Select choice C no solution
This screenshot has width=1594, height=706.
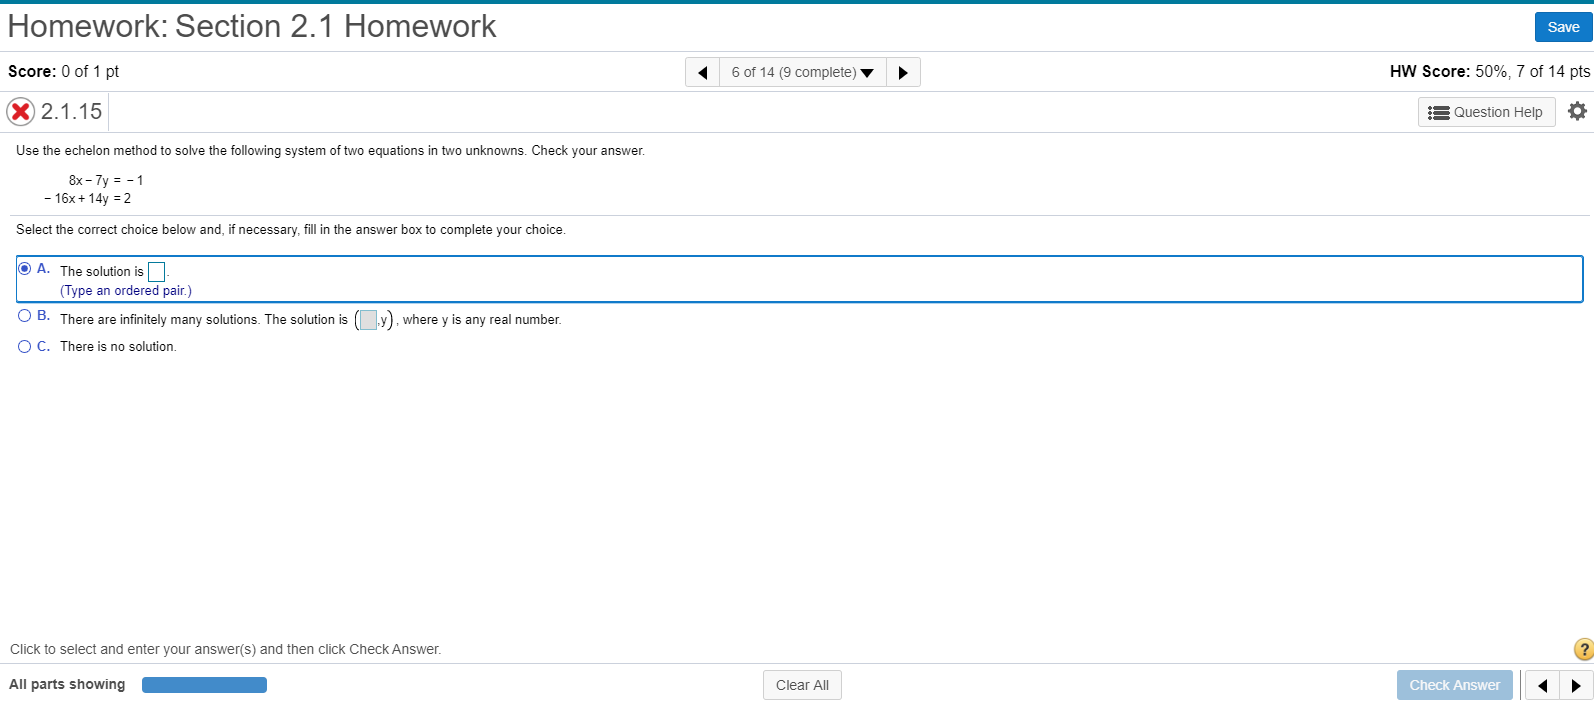click(25, 347)
